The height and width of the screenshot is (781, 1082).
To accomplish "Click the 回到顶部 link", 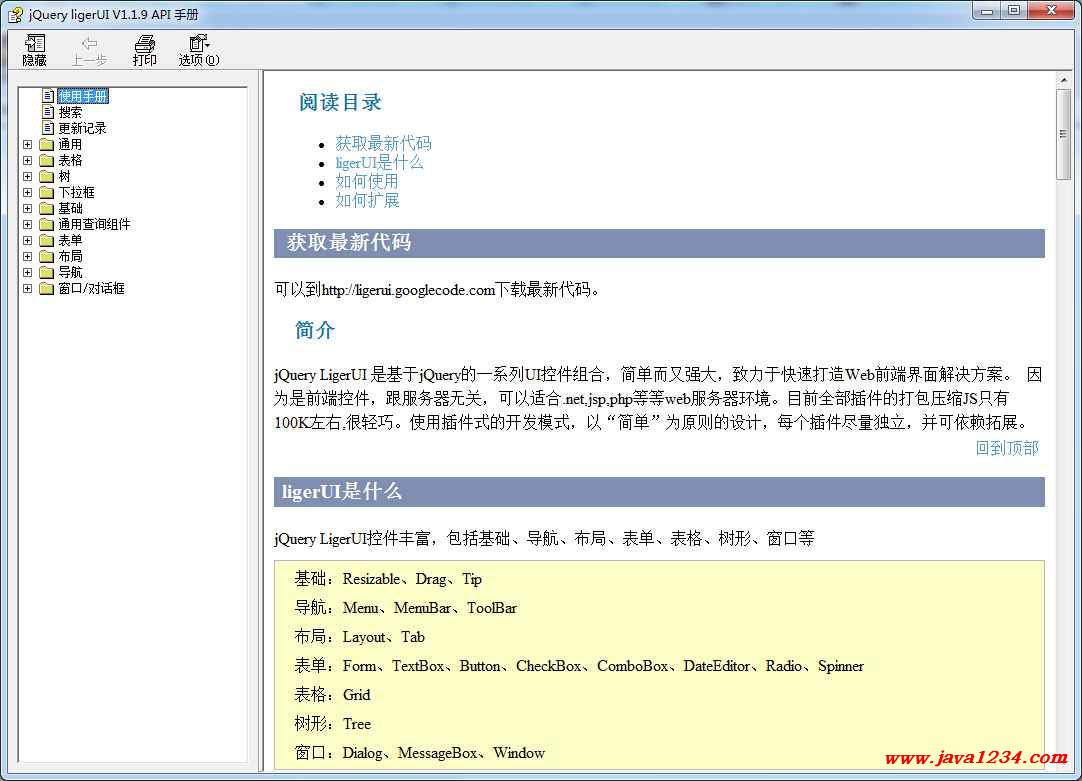I will tap(1006, 448).
